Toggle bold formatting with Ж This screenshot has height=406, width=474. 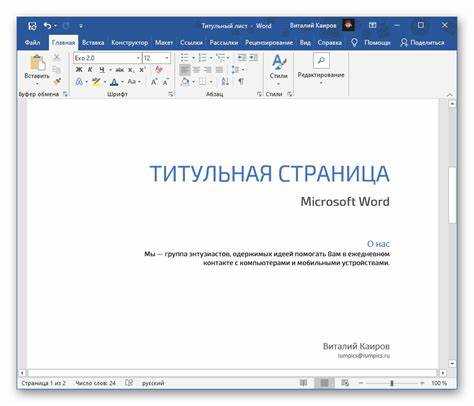pyautogui.click(x=79, y=69)
